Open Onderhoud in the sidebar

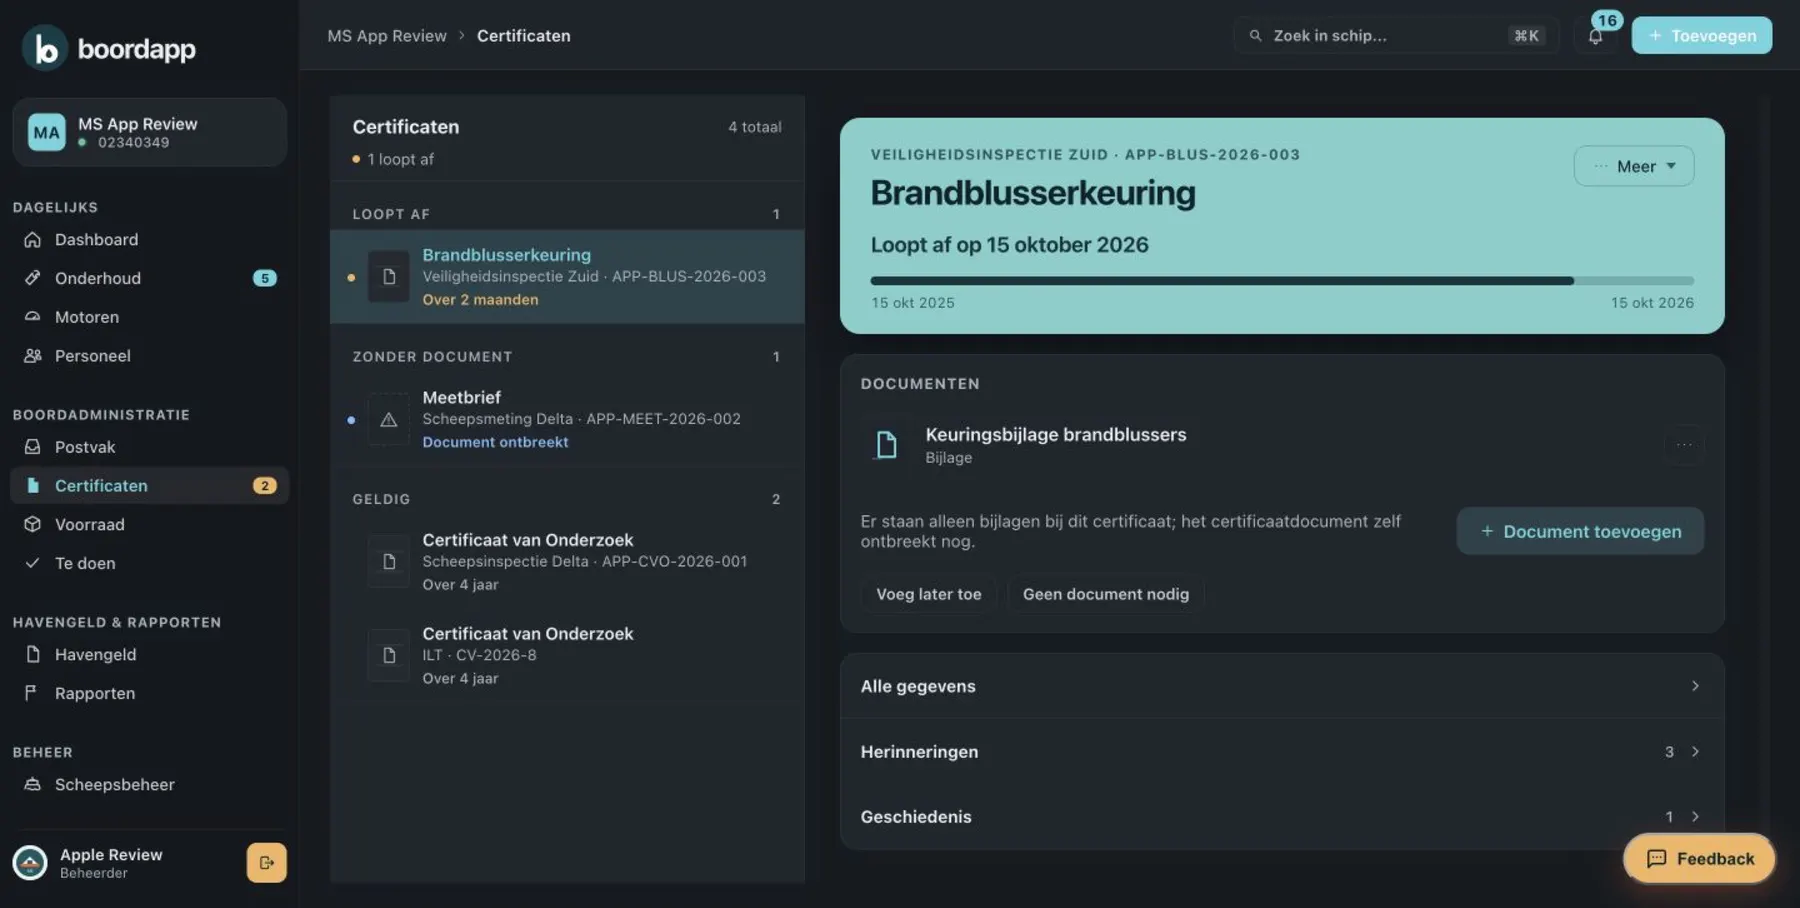[x=149, y=278]
